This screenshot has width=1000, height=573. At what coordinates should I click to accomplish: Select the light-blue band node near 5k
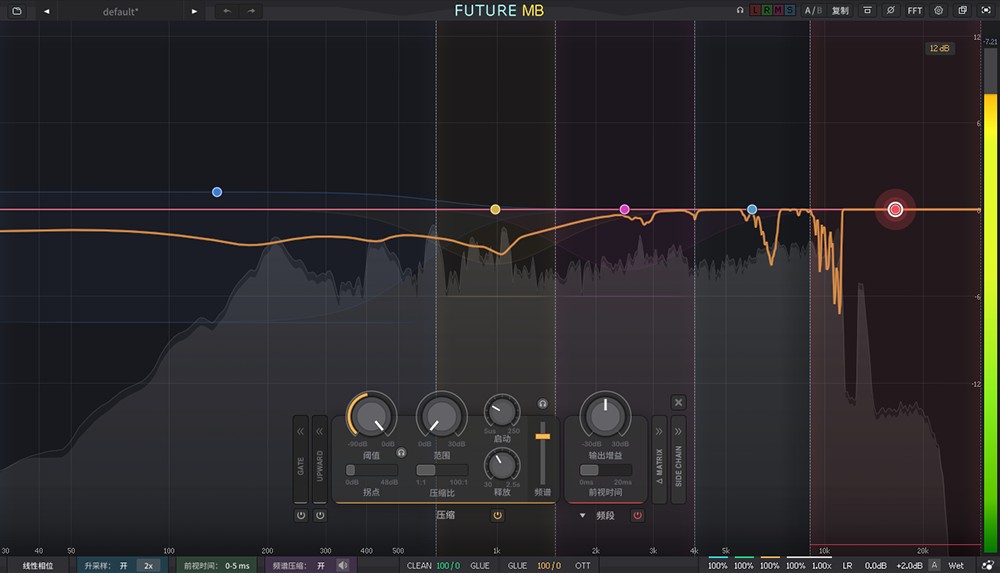(752, 209)
